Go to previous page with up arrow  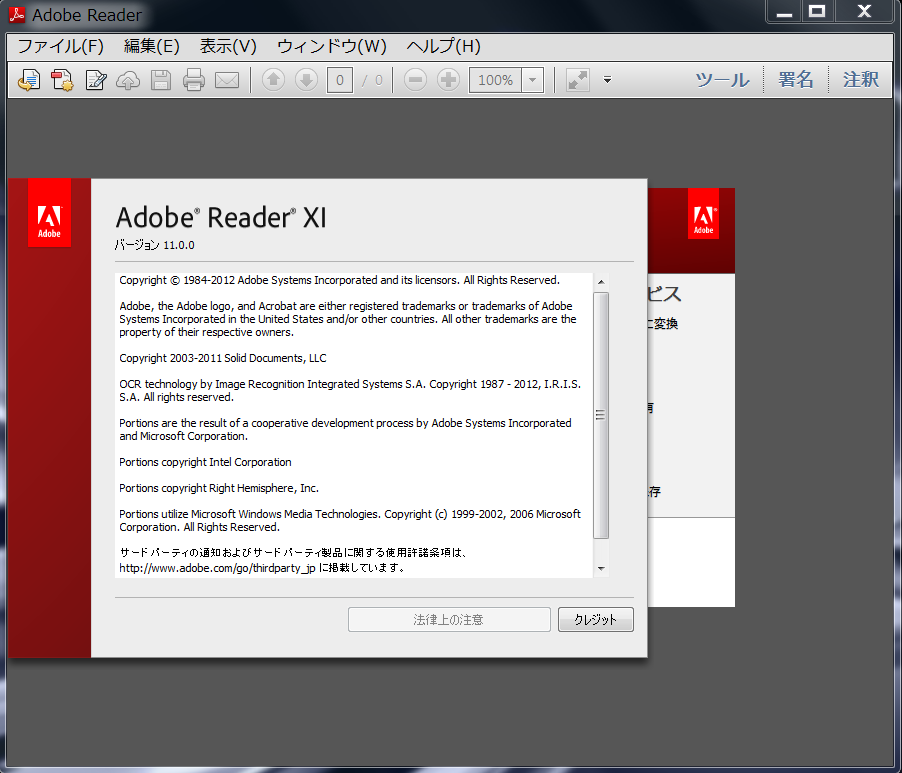274,79
